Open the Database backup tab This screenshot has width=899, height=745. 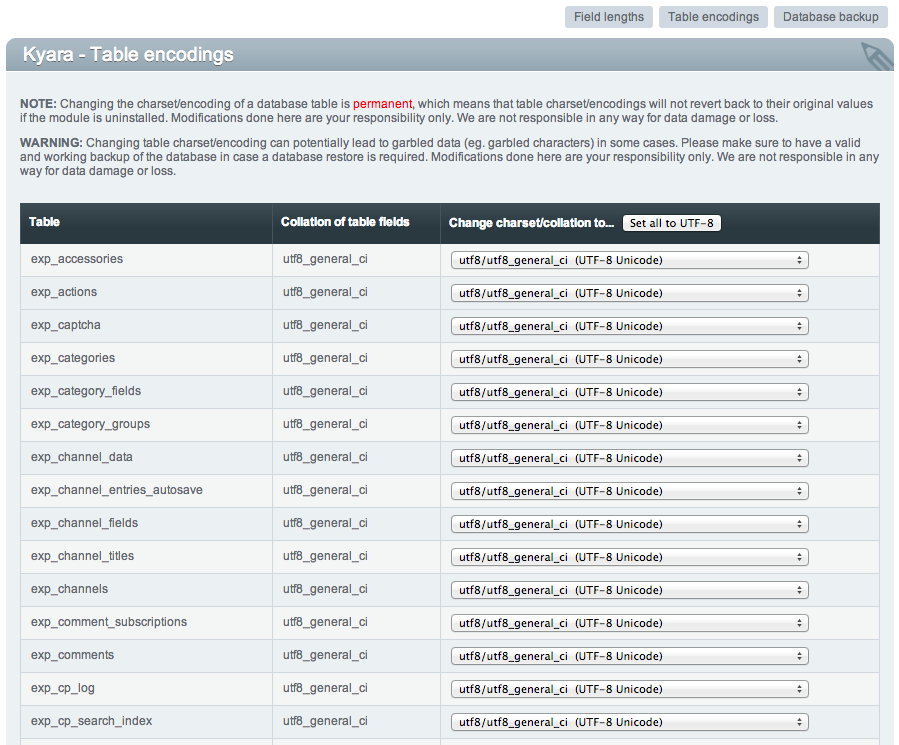(x=831, y=17)
